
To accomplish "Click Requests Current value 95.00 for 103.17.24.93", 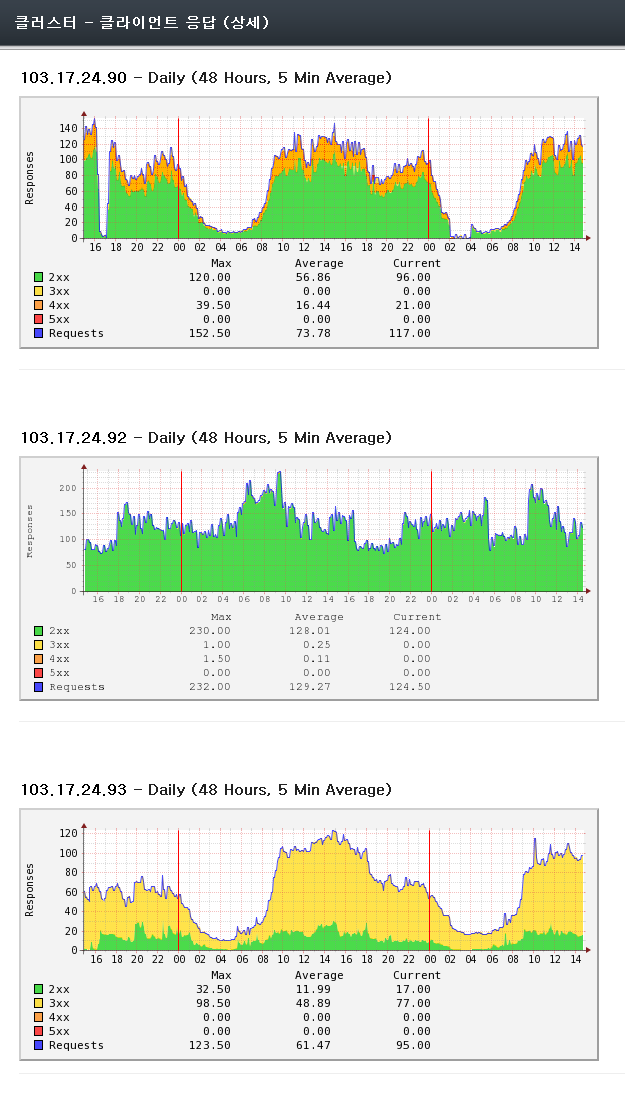I will tap(413, 1046).
